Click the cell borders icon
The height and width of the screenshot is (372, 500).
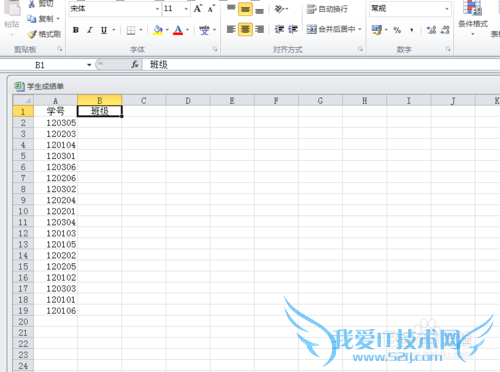click(131, 30)
